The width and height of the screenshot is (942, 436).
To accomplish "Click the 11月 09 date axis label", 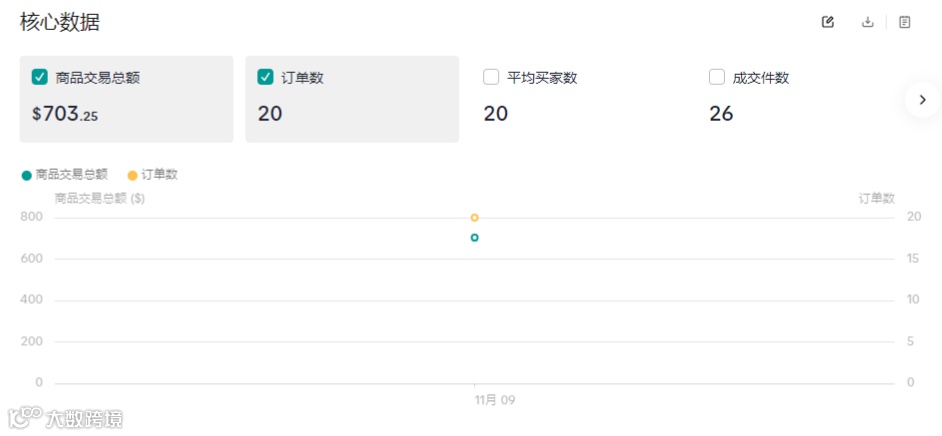I will [495, 400].
